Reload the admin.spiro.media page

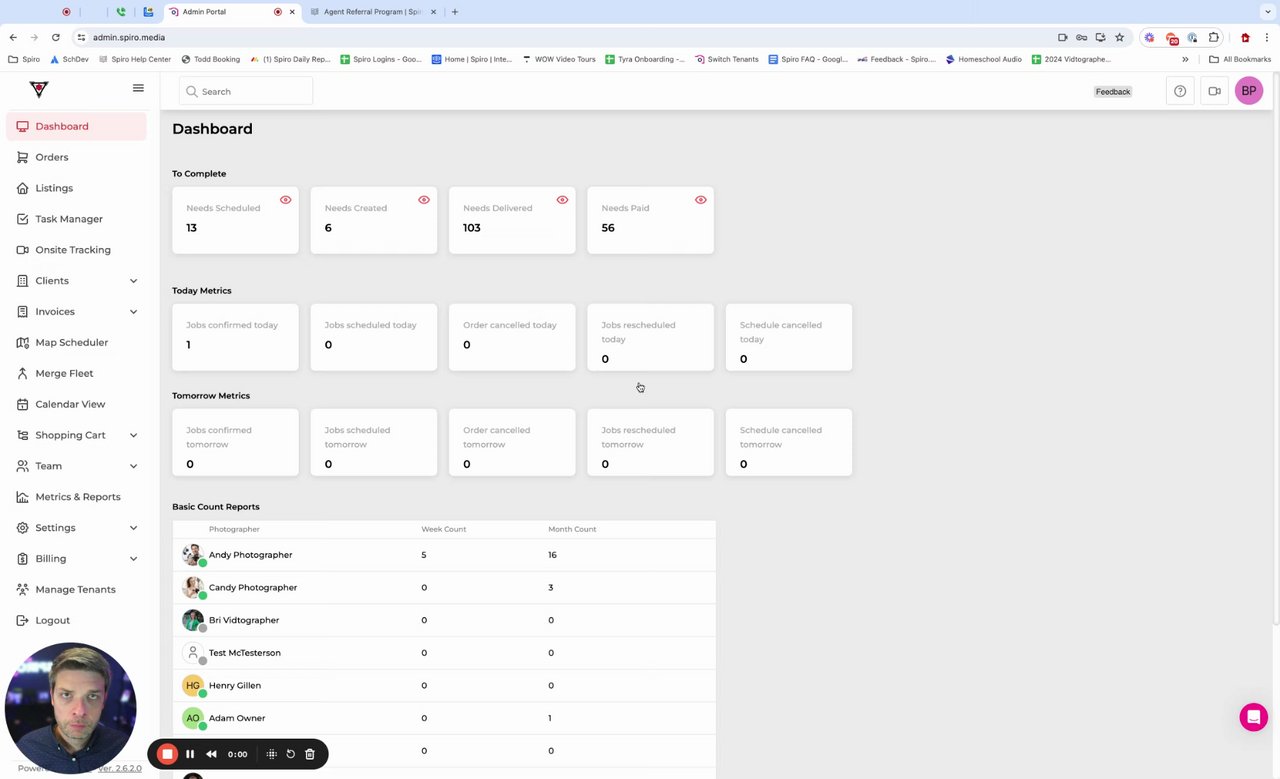(x=56, y=37)
